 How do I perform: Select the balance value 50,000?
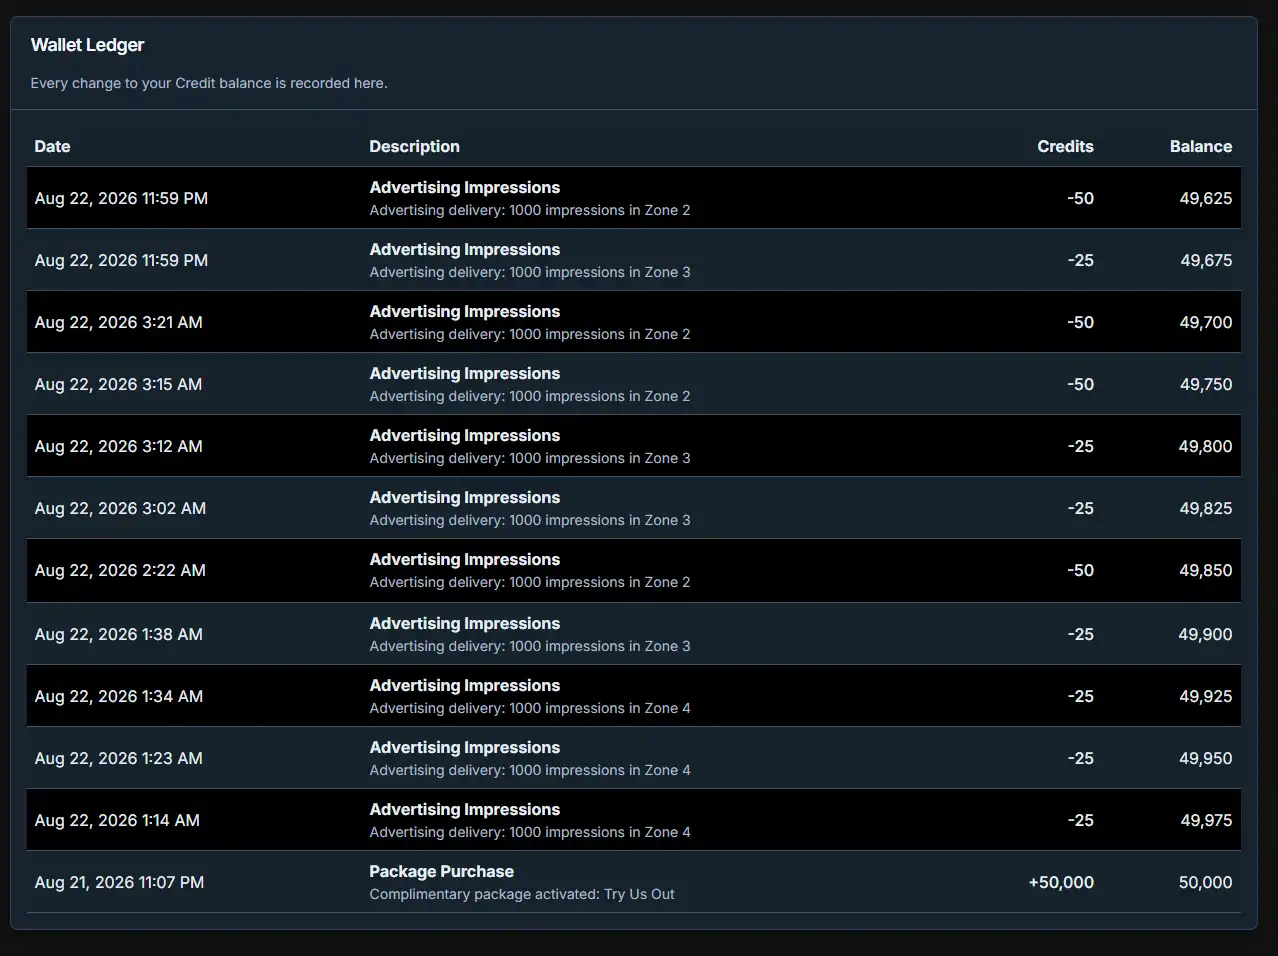[x=1205, y=882]
